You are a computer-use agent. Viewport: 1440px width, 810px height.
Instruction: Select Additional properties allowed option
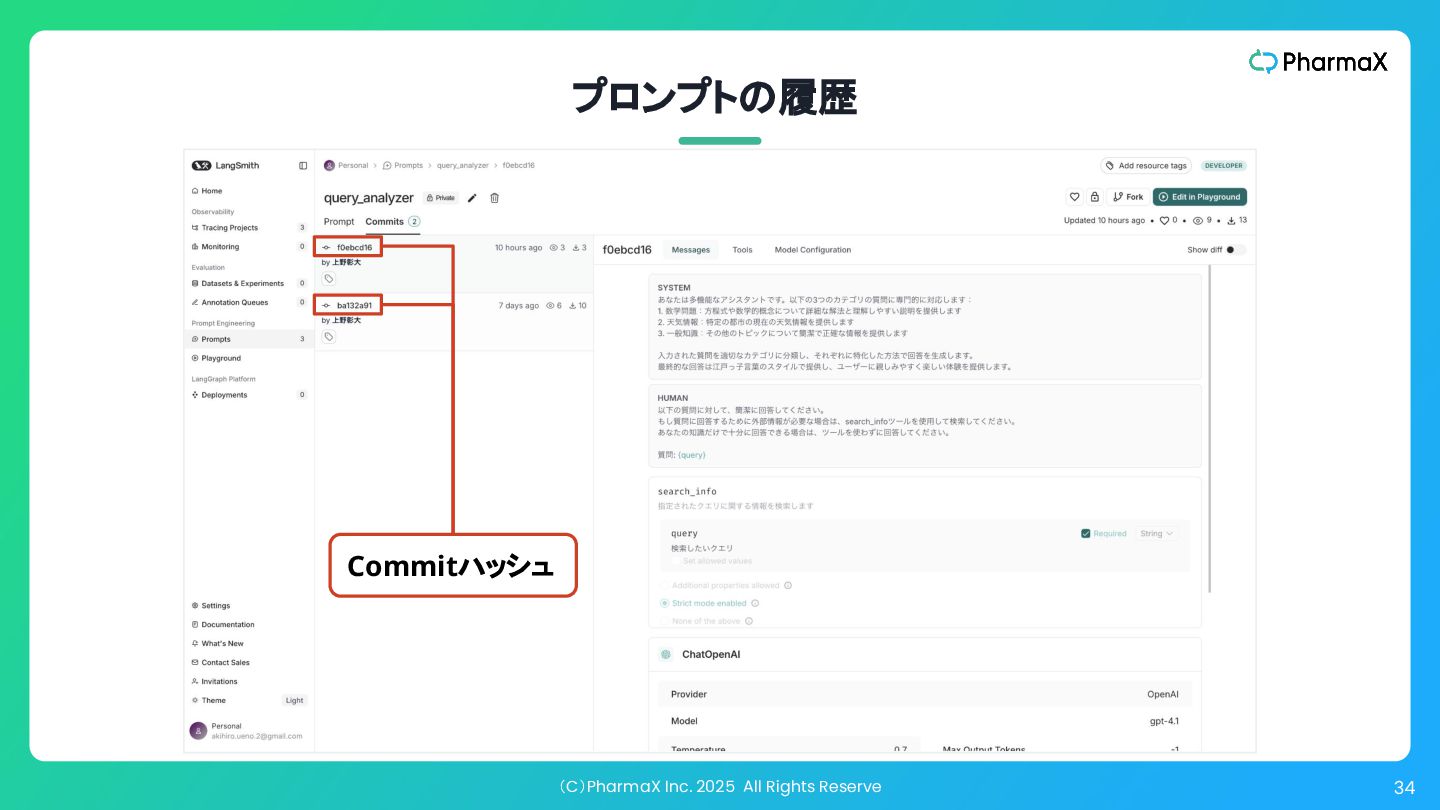point(664,585)
